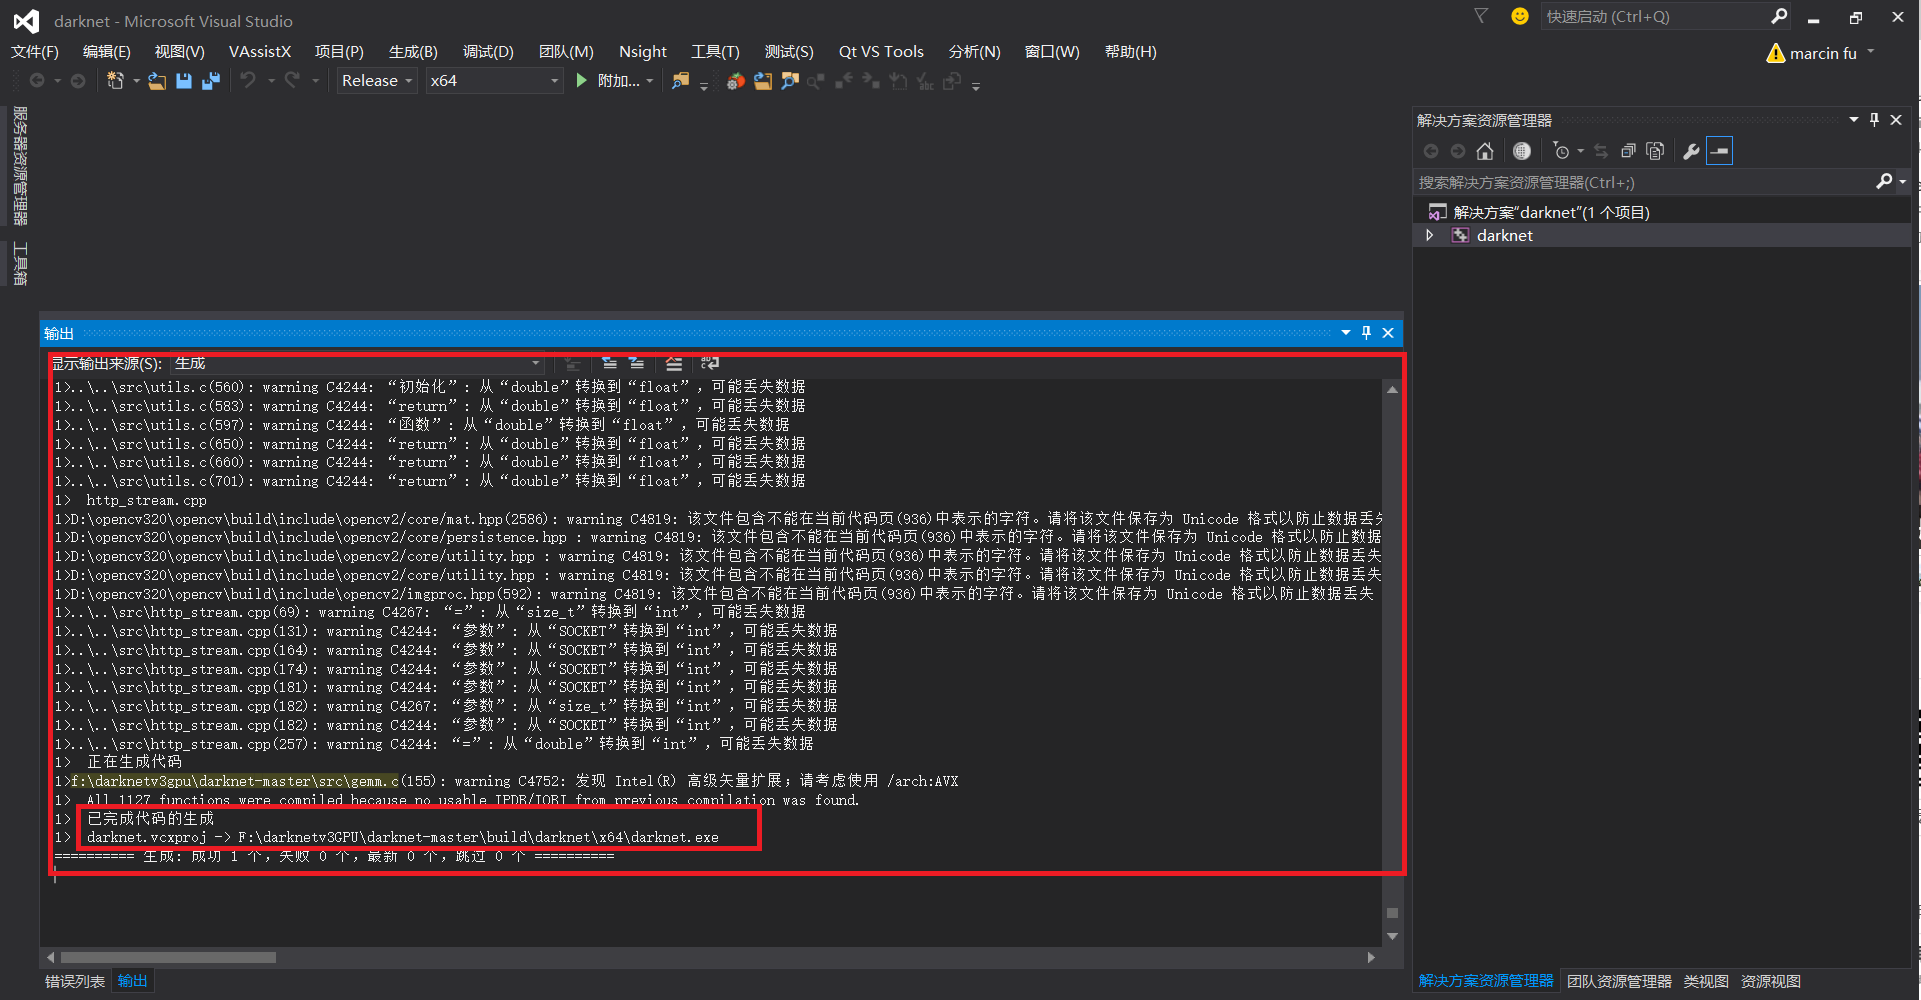Toggle word wrap in the Output window
This screenshot has height=1000, width=1921.
click(x=710, y=363)
